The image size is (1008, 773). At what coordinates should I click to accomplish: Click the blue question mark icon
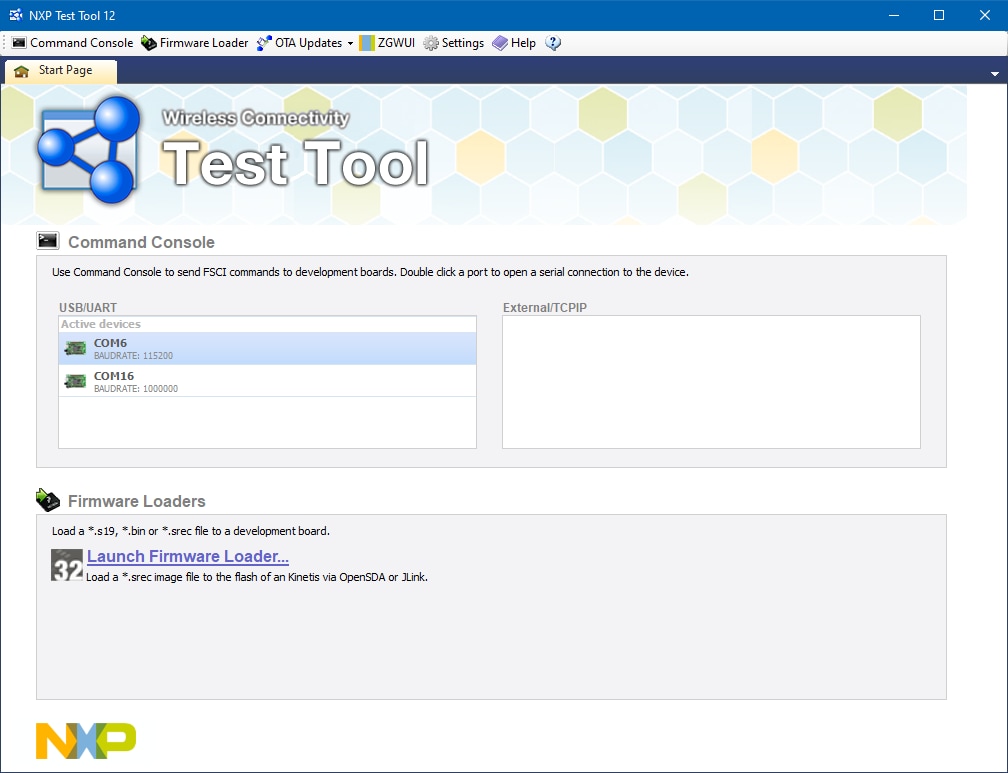(x=553, y=43)
